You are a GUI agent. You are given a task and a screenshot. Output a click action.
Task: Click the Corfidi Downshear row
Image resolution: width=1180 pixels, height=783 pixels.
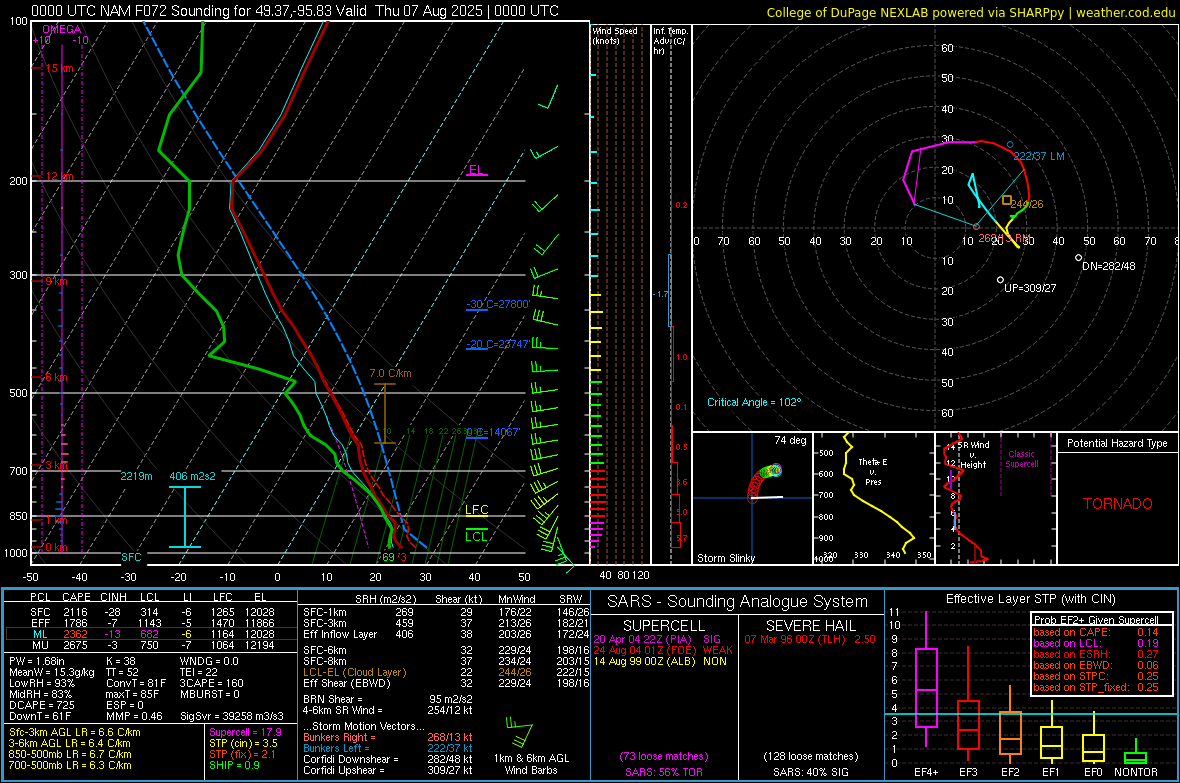coord(388,759)
